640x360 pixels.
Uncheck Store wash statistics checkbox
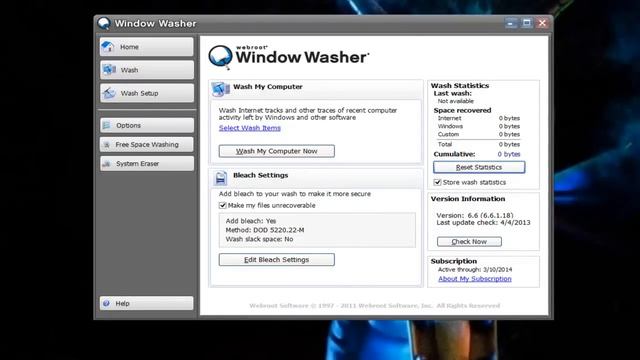438,182
